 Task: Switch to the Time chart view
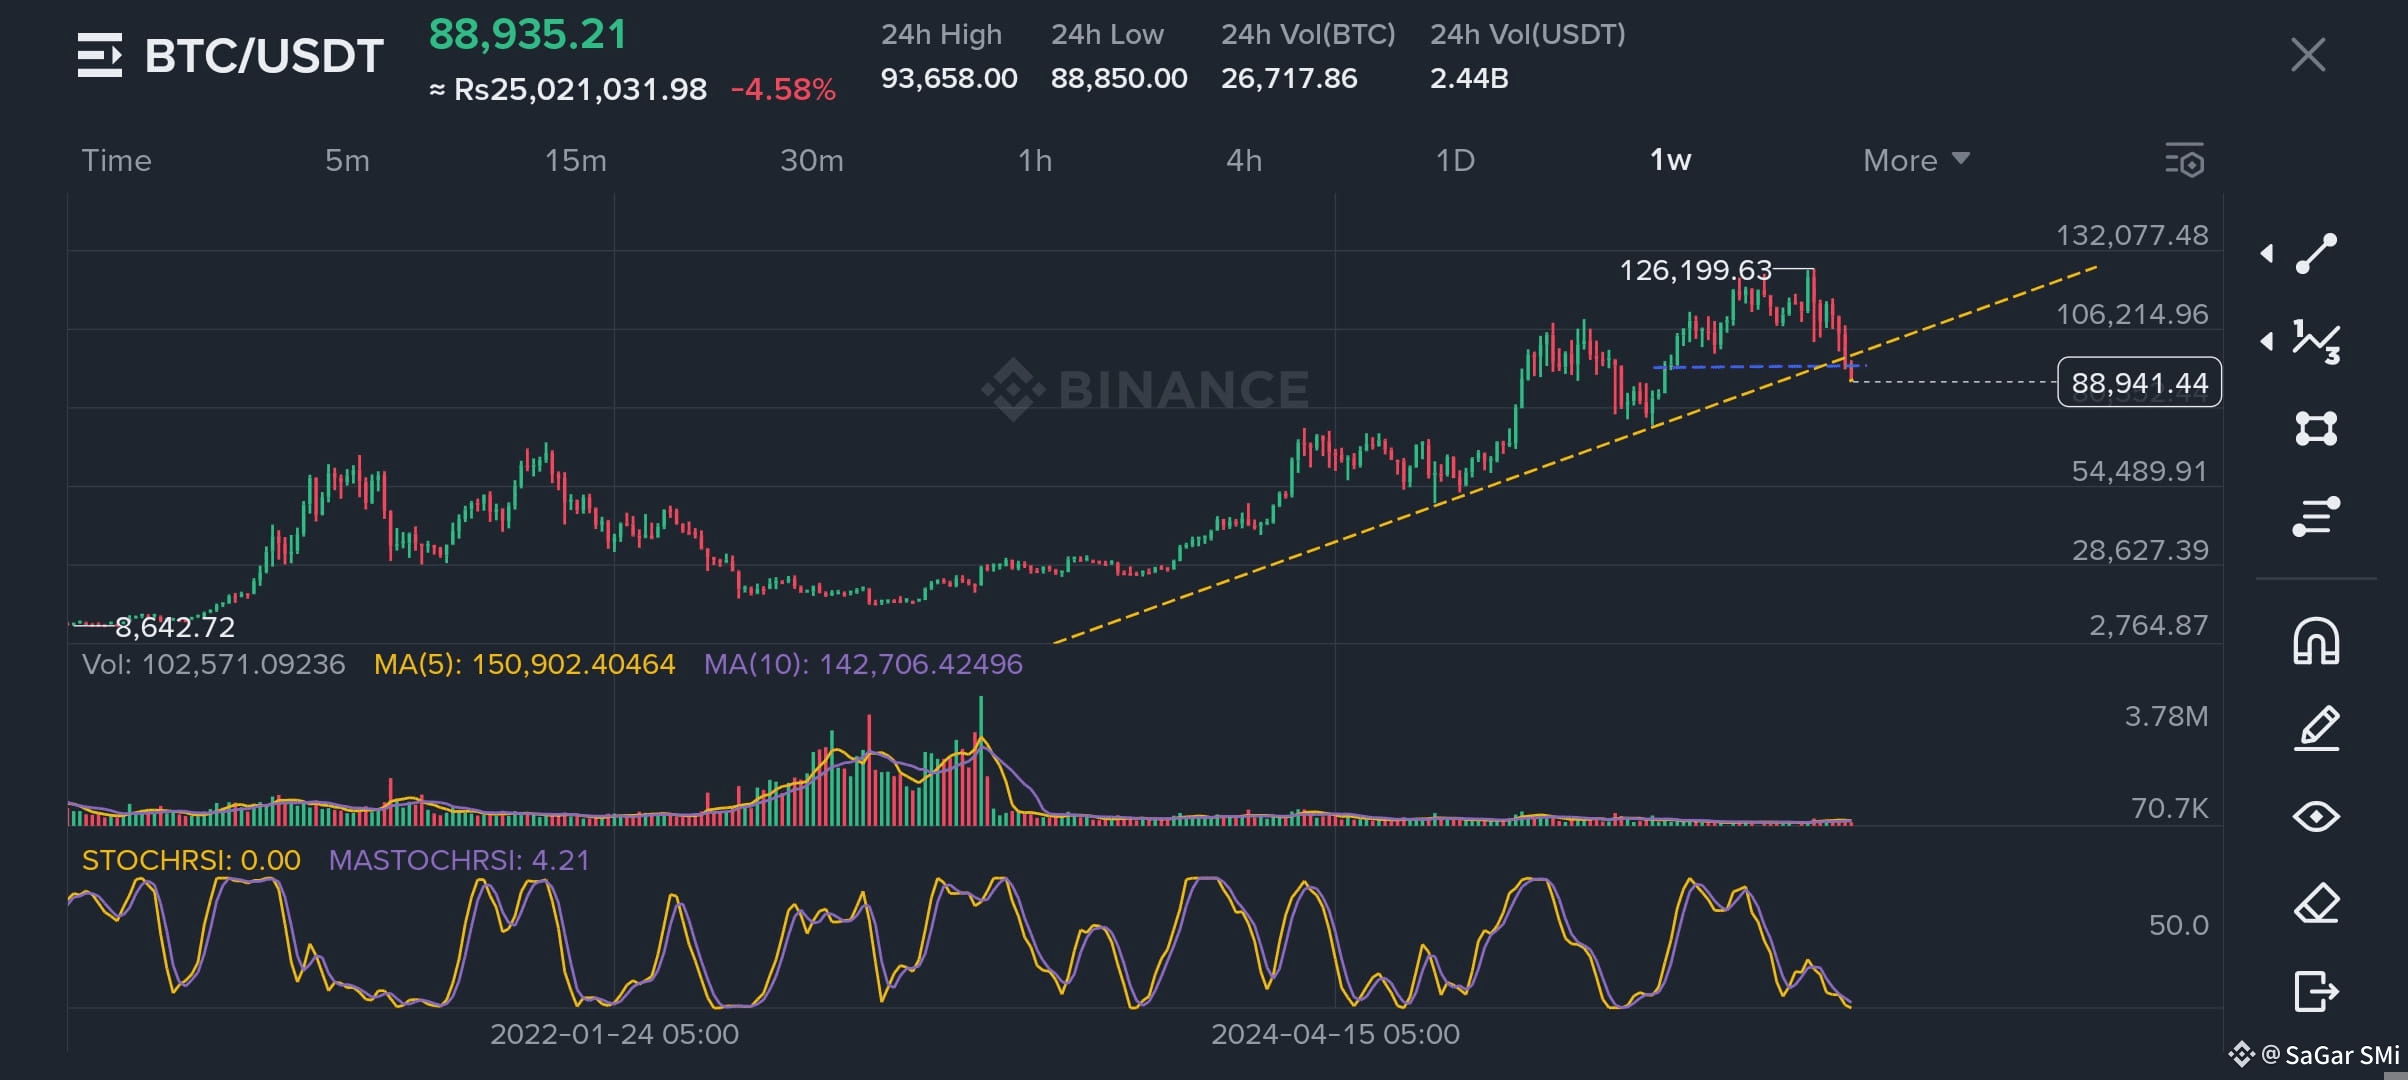(117, 160)
